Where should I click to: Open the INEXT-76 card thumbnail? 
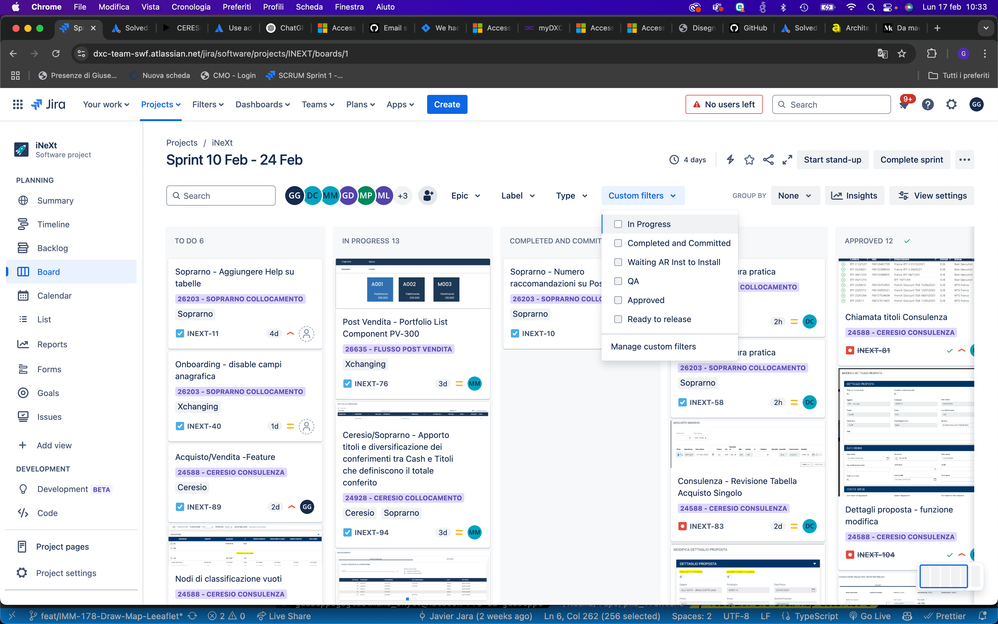coord(412,284)
